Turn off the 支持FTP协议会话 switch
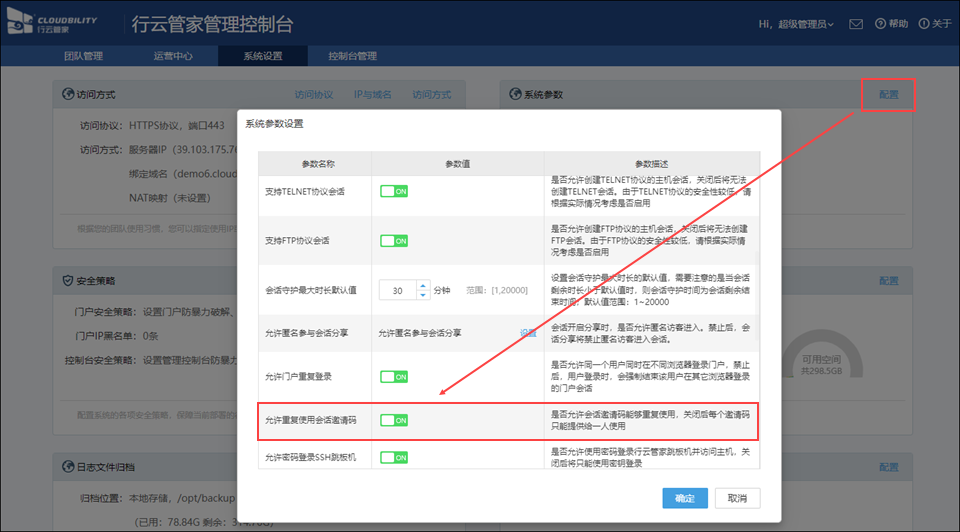The width and height of the screenshot is (960, 532). point(394,241)
